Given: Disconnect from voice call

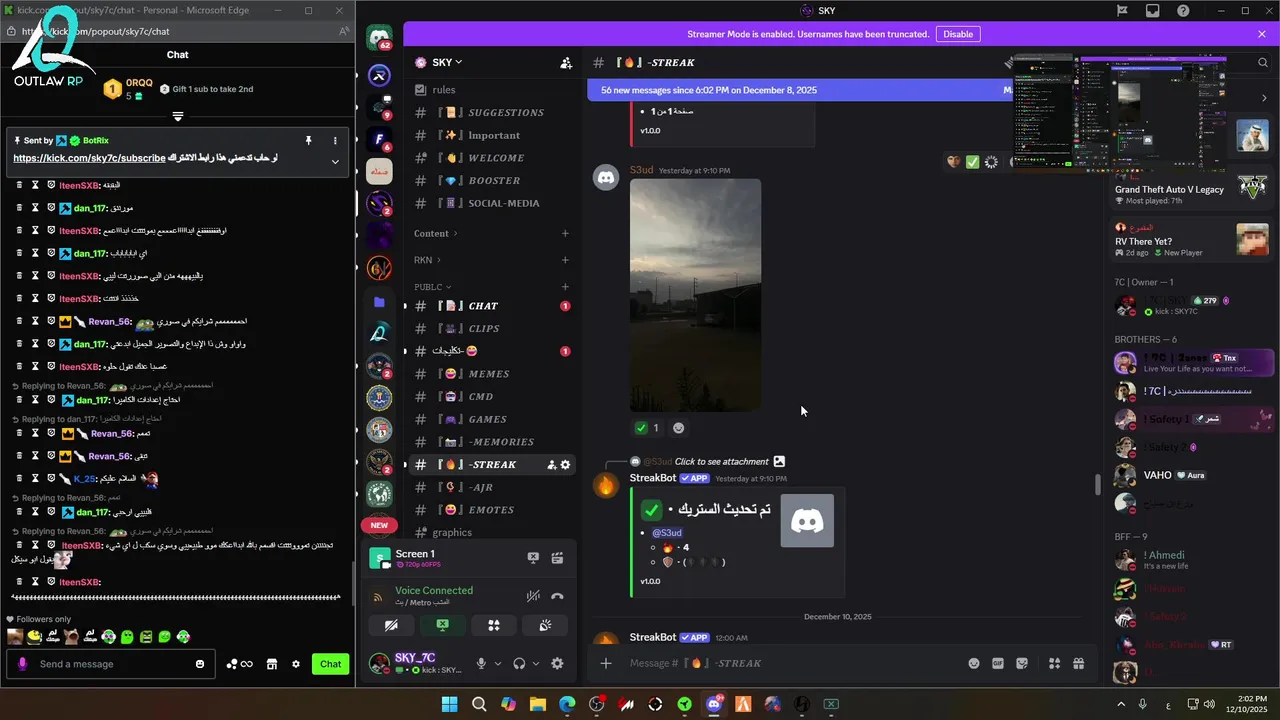Looking at the screenshot, I should pyautogui.click(x=557, y=596).
